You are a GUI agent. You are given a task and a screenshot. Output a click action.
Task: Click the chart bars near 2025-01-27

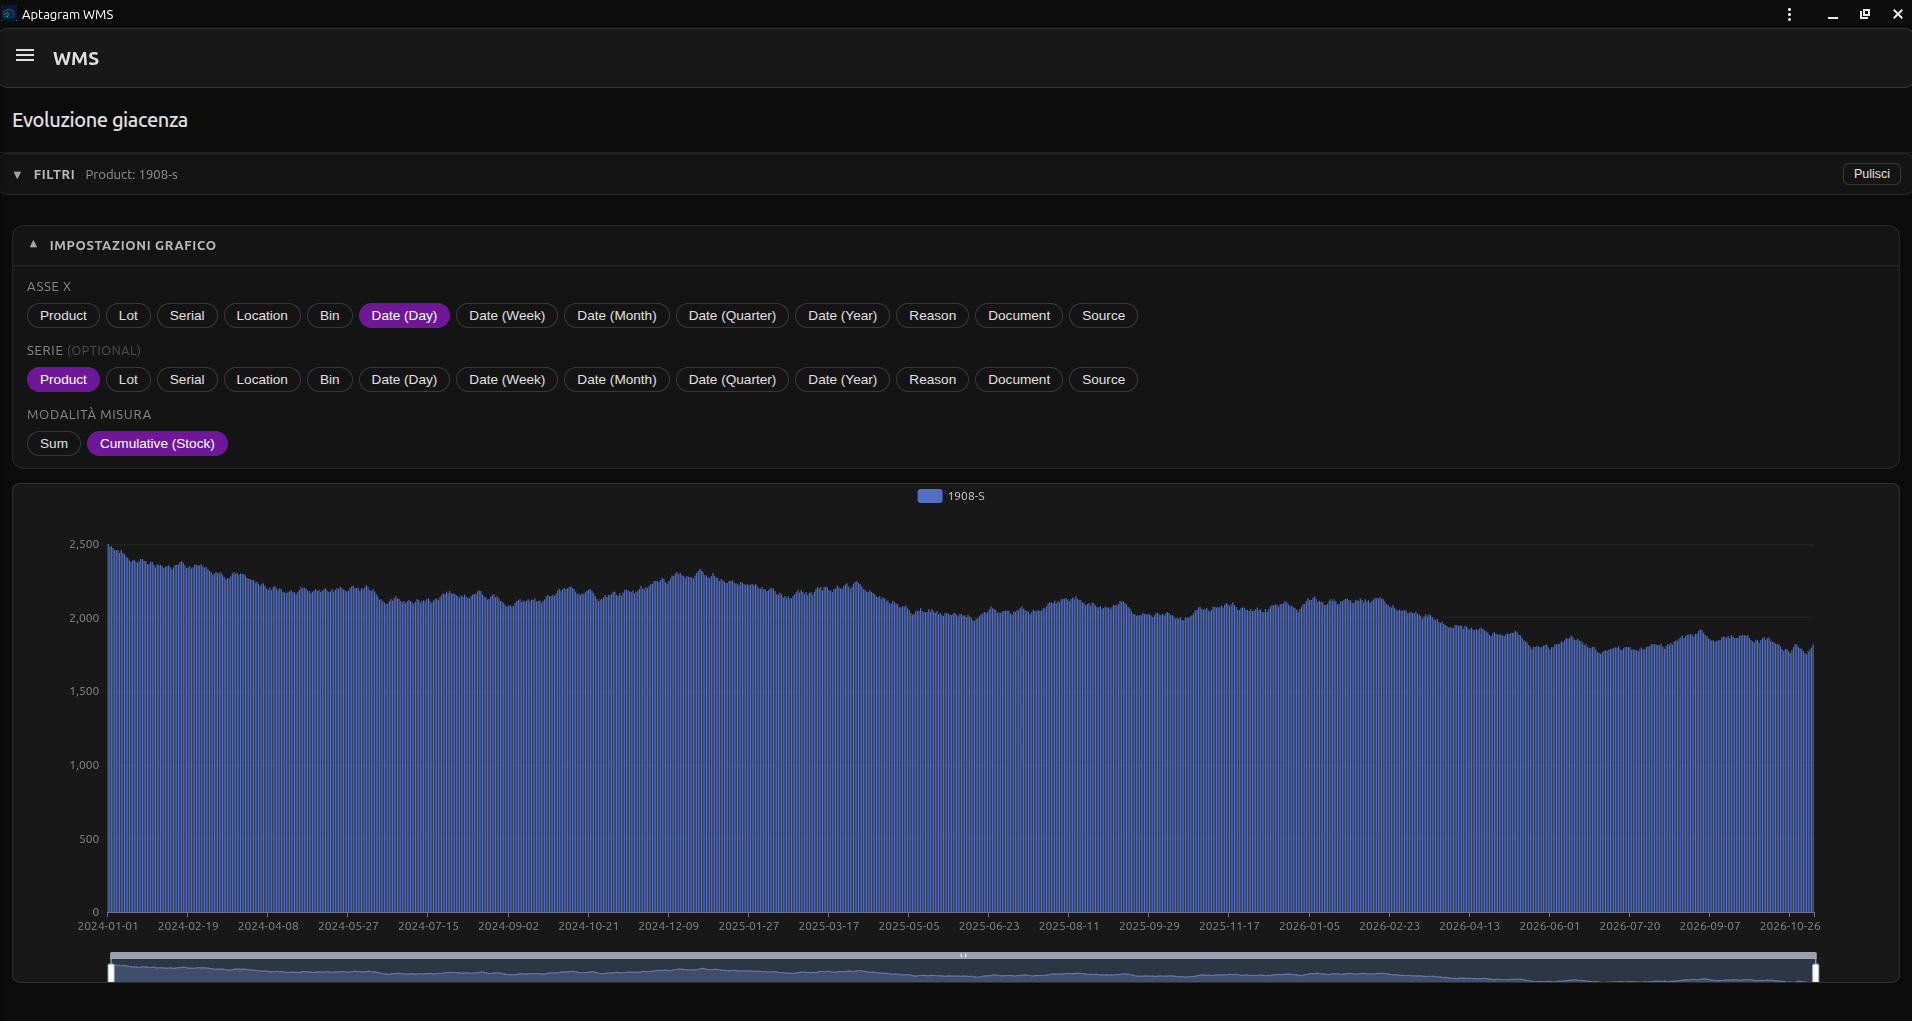(749, 750)
